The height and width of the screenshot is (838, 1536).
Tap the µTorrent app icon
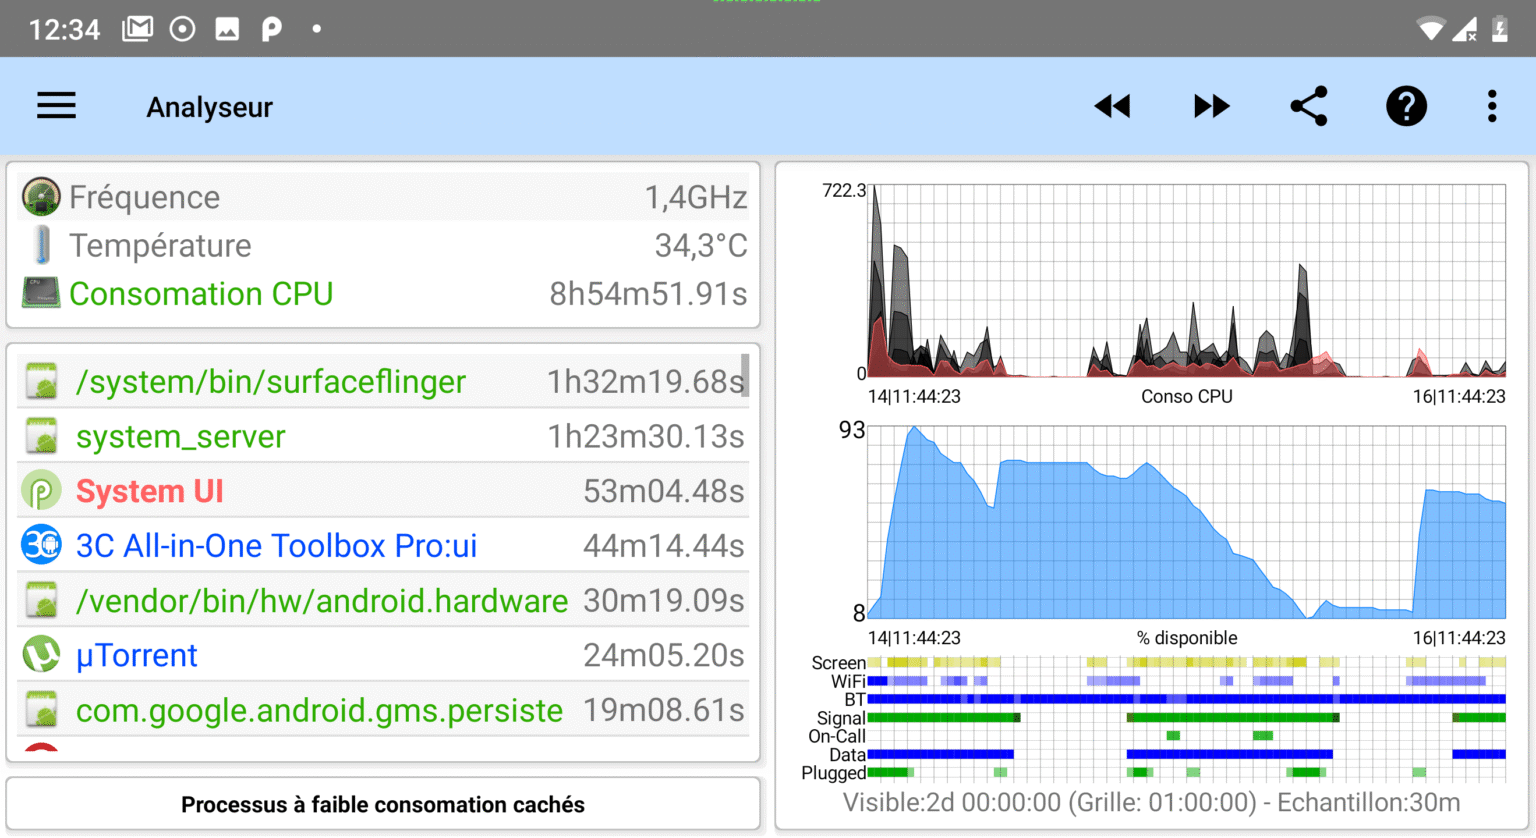point(42,655)
